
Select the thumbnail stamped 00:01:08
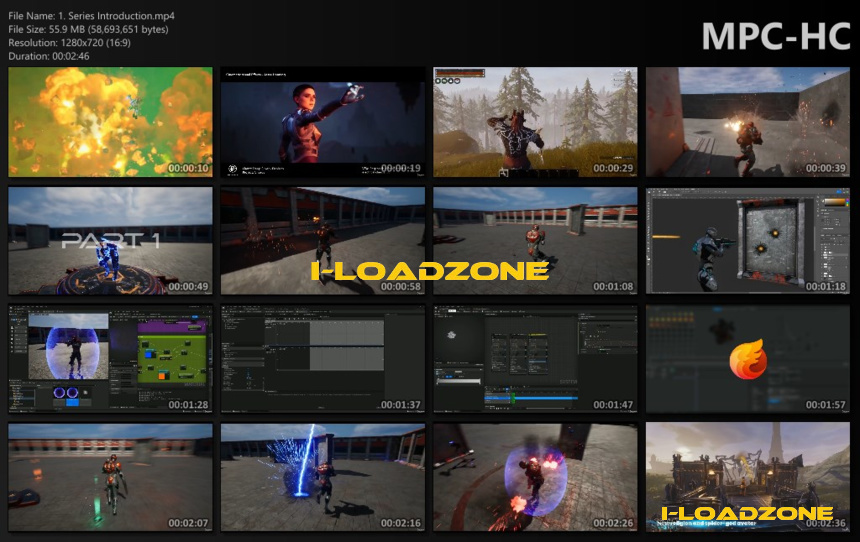(x=535, y=241)
